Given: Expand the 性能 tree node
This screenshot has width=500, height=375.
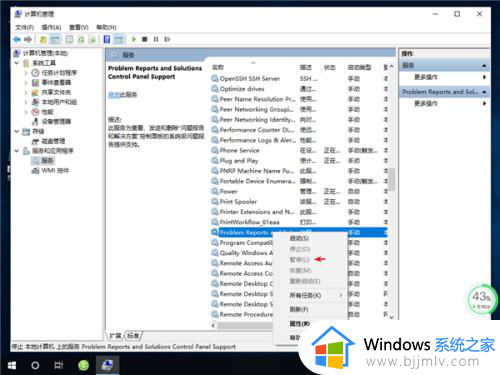Looking at the screenshot, I should (x=26, y=112).
